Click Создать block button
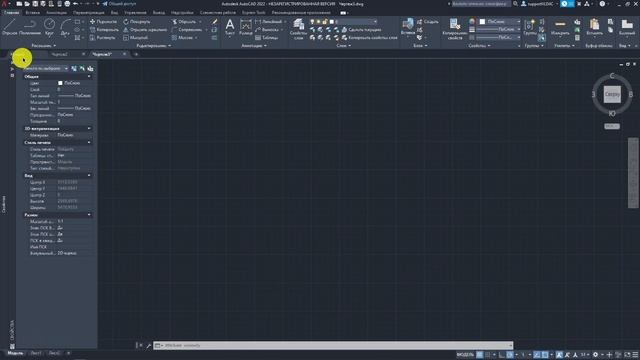640x360 pixels. 428,22
